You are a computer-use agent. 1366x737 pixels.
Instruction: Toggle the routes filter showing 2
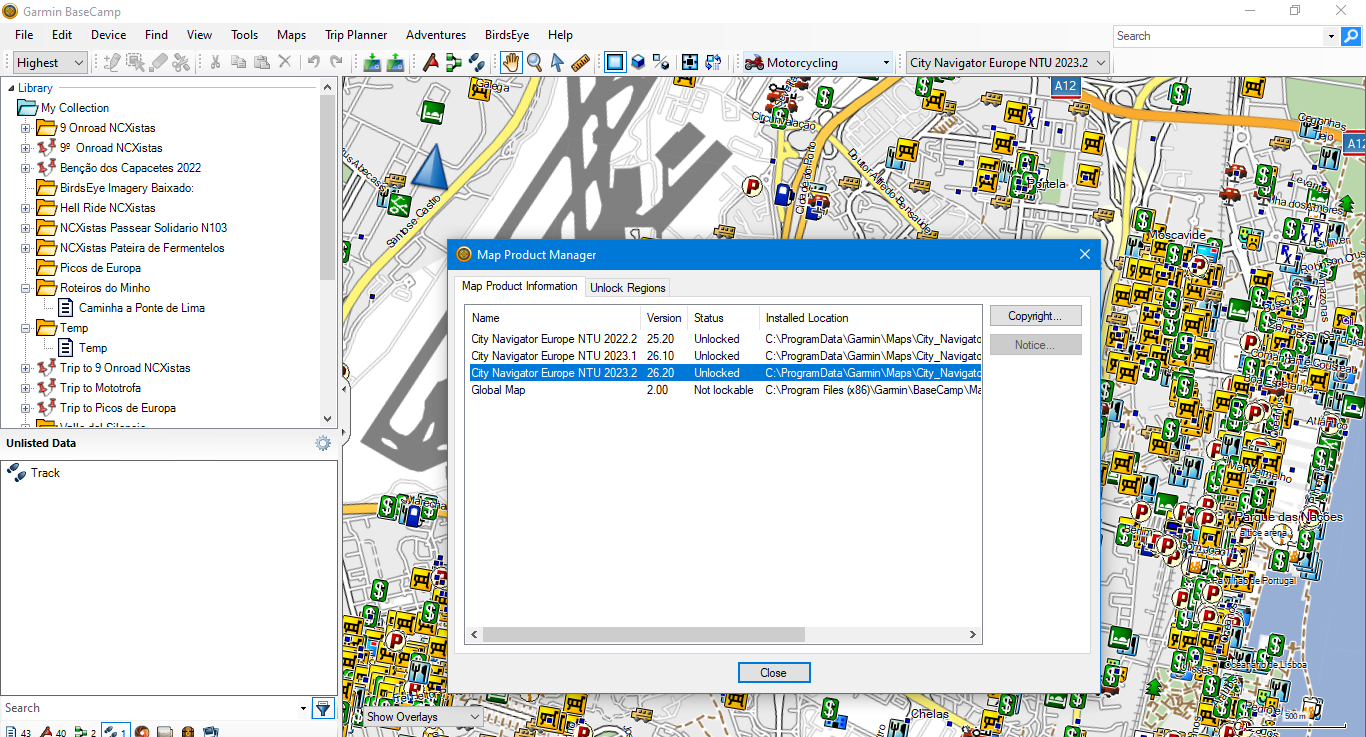pos(84,732)
